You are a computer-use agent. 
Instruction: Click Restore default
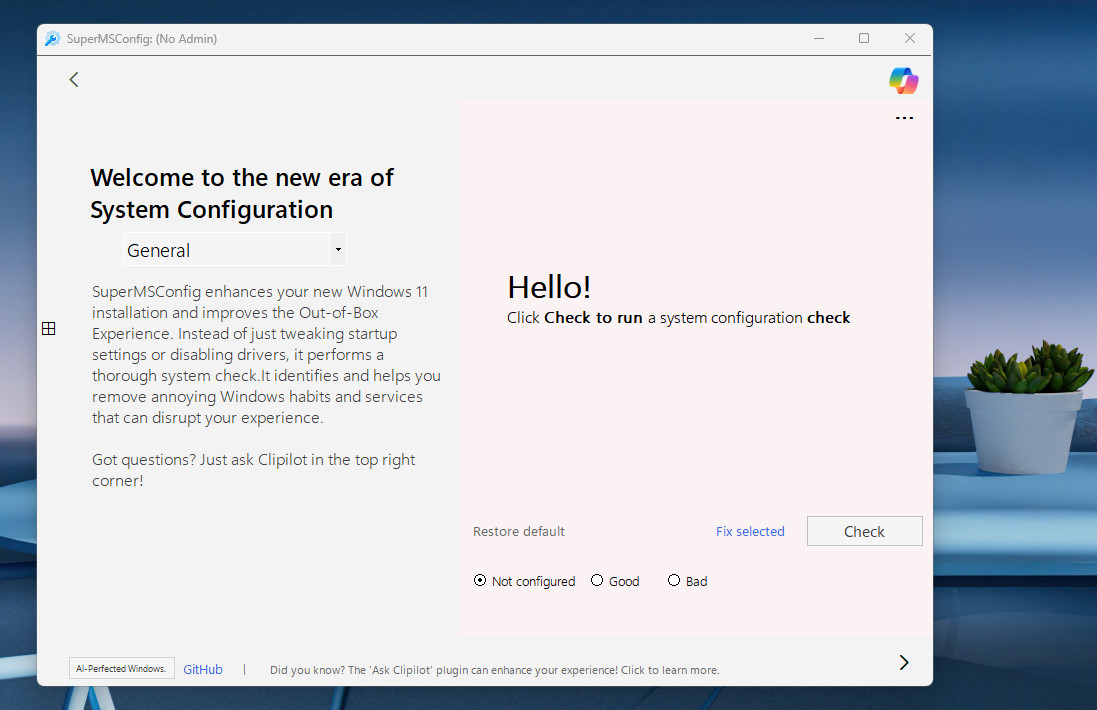click(x=518, y=532)
